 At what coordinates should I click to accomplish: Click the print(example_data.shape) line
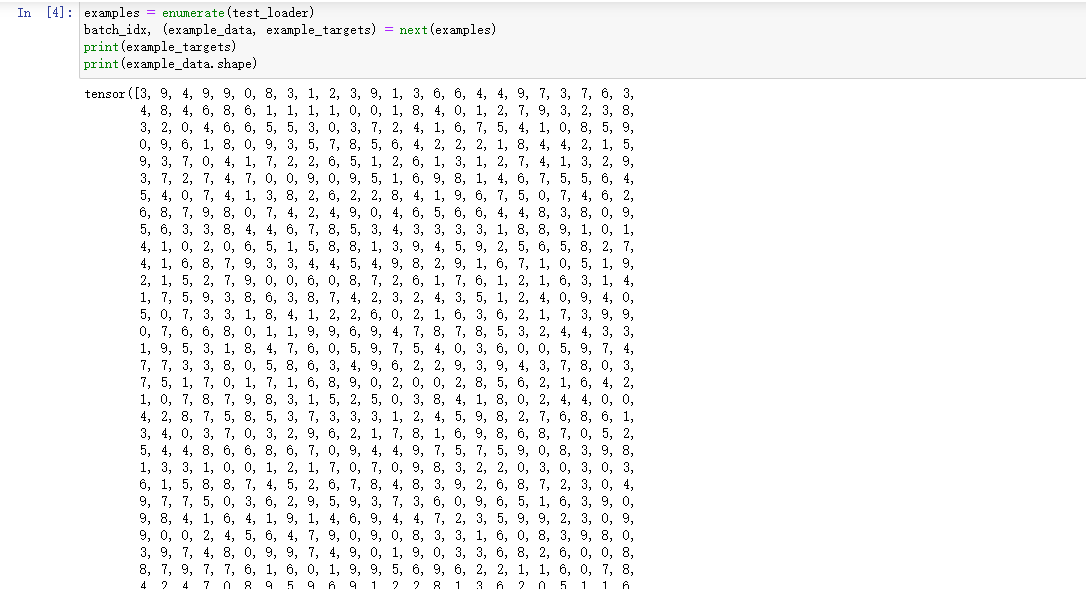(x=170, y=64)
